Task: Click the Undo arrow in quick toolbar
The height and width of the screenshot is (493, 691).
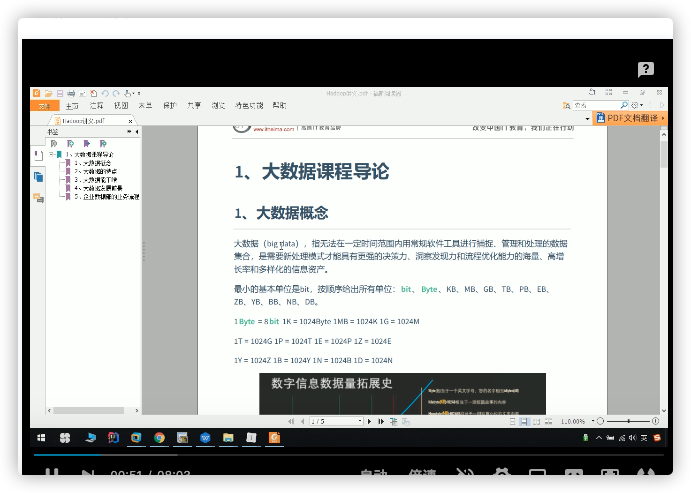Action: tap(105, 93)
